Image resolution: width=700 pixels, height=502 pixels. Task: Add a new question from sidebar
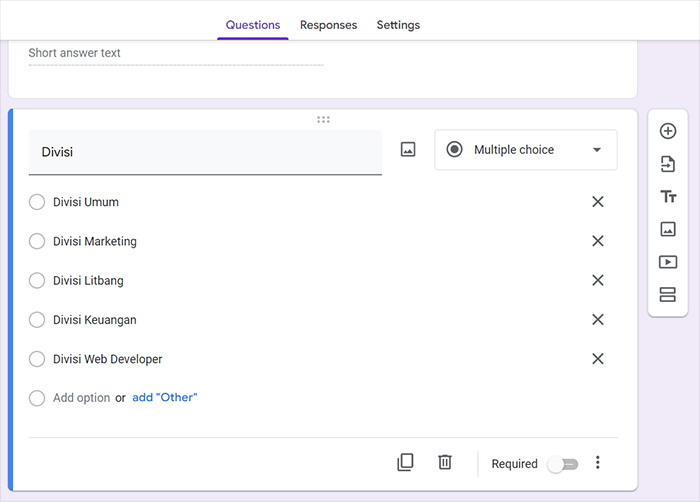point(668,131)
